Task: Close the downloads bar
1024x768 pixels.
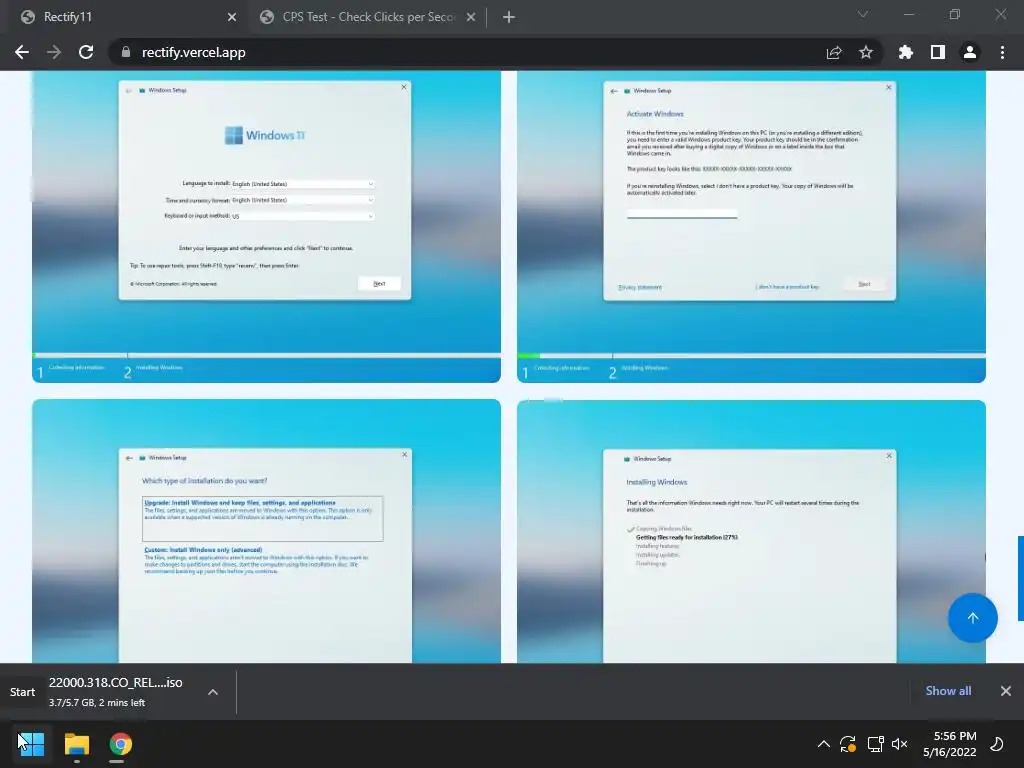Action: [1006, 691]
